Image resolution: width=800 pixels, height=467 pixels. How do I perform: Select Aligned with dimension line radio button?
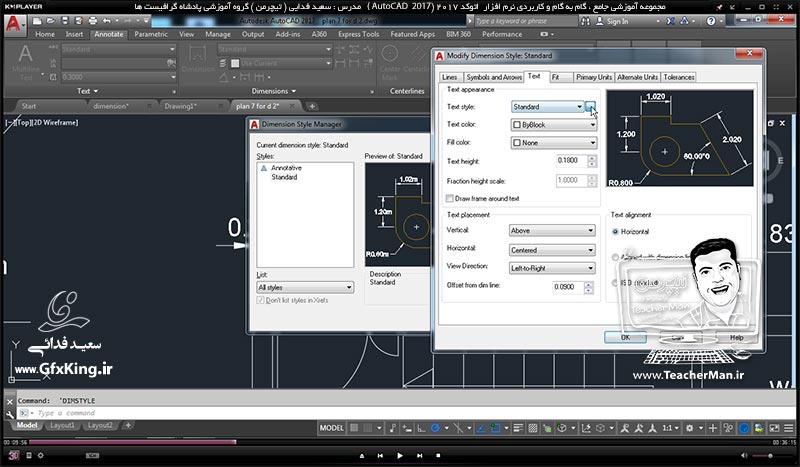[x=615, y=257]
